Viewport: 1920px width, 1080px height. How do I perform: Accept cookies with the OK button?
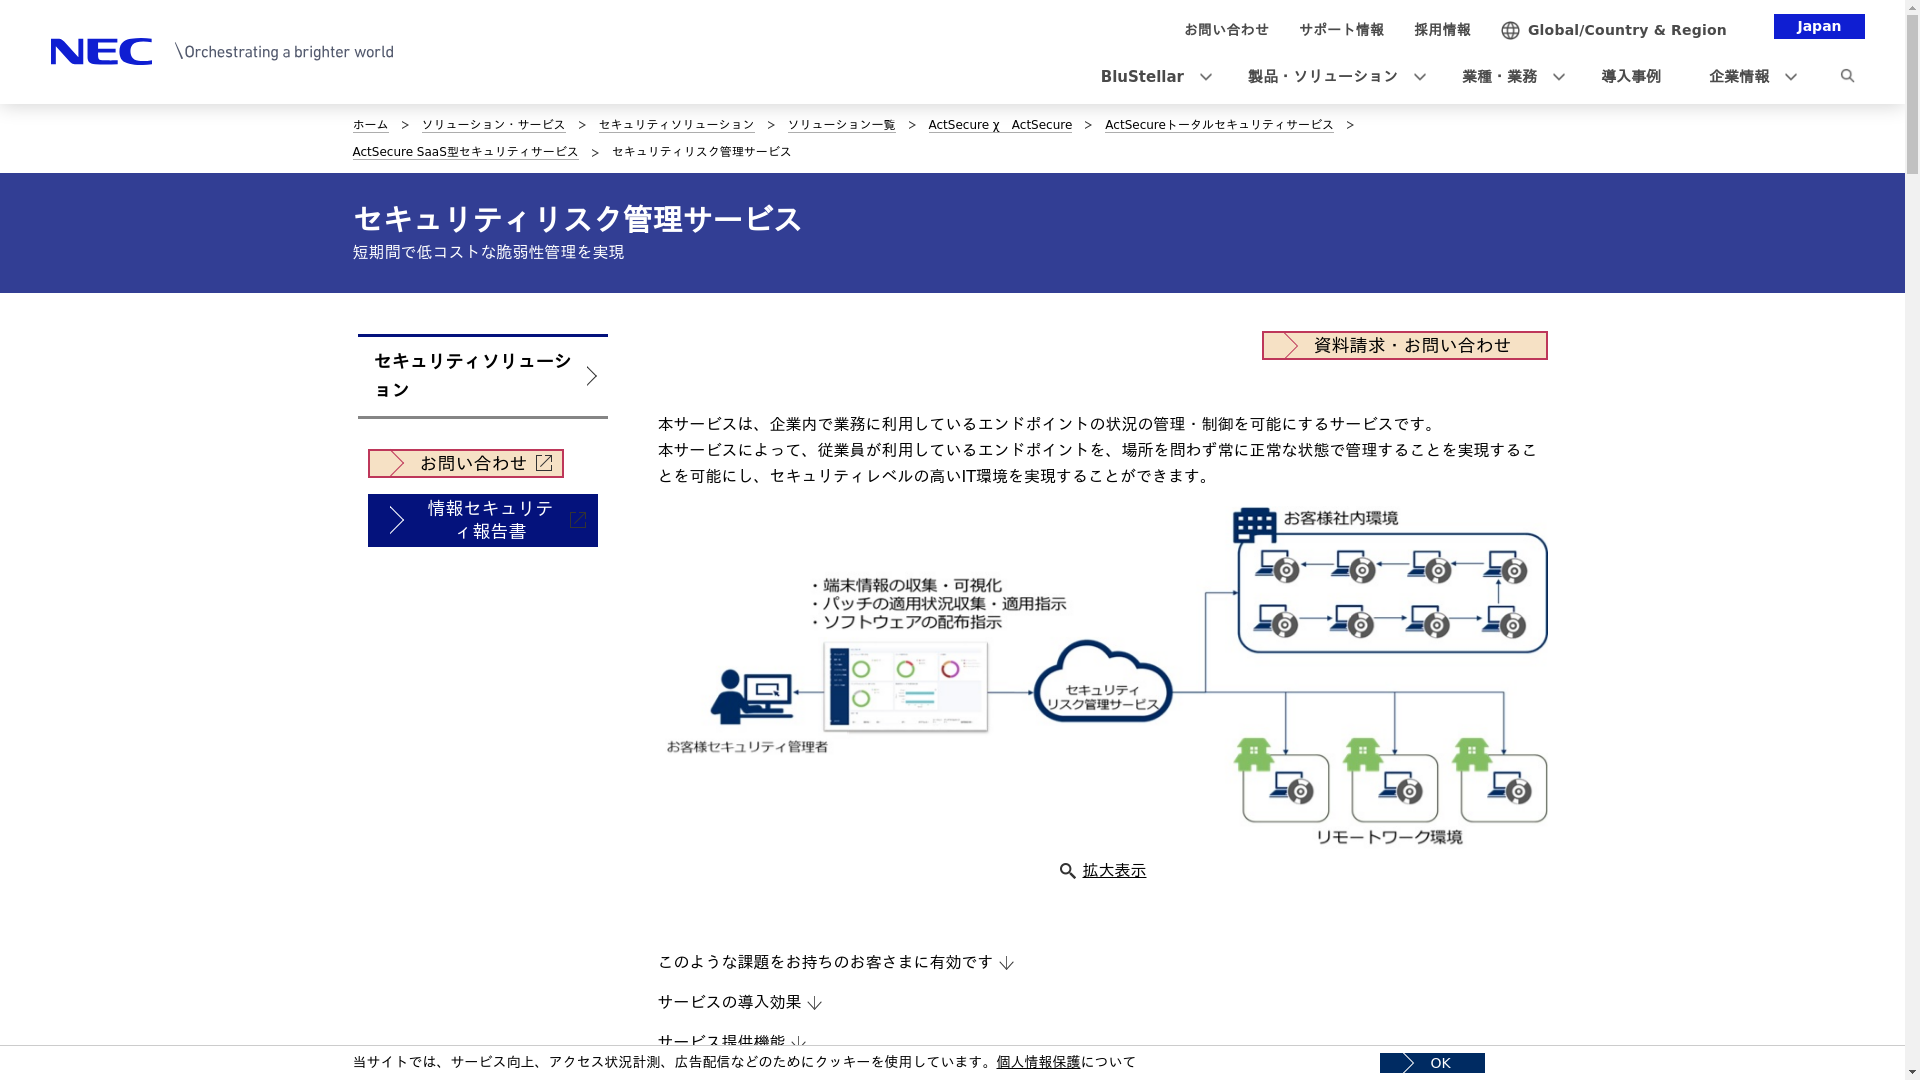coord(1431,1063)
